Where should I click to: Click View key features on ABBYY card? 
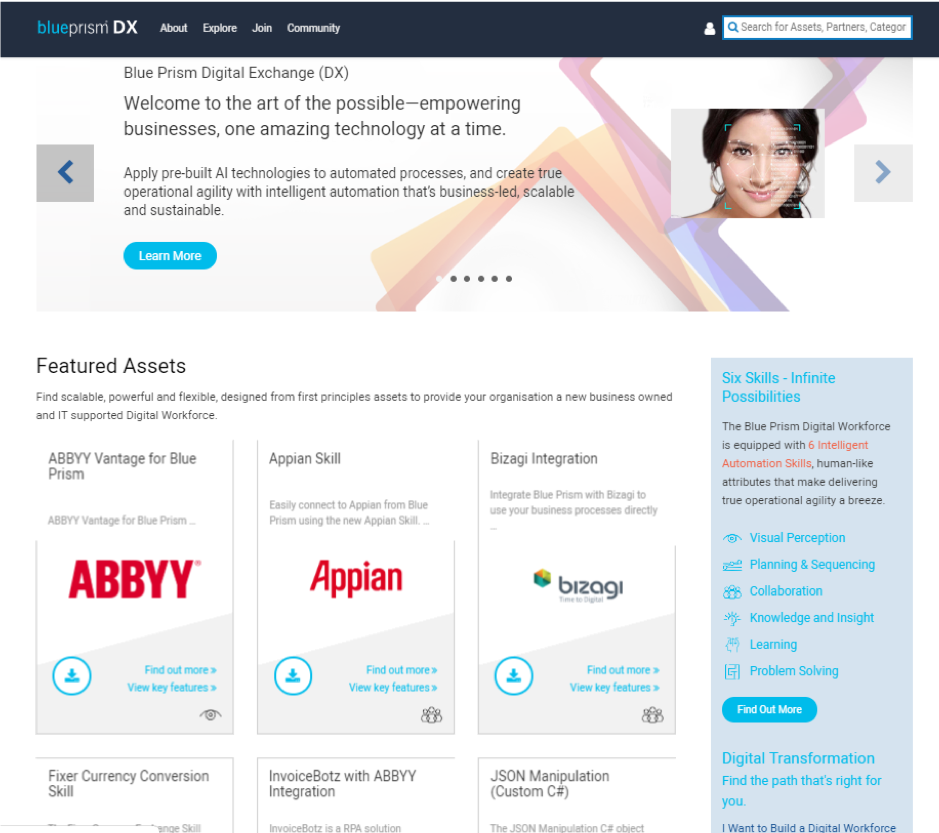pos(172,687)
